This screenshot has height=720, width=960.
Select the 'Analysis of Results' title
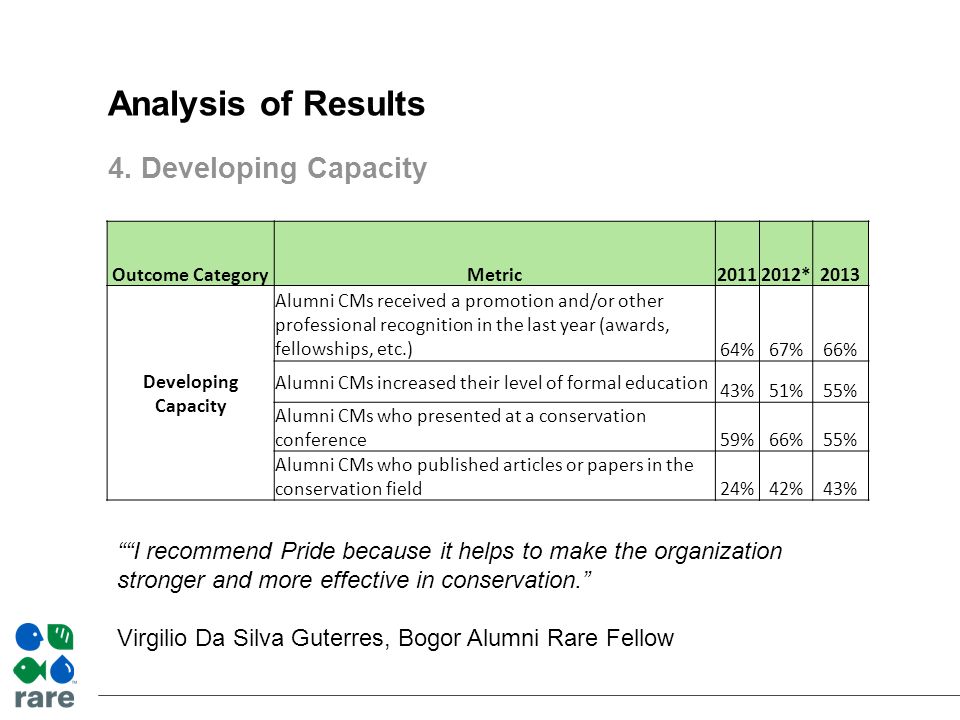point(266,103)
